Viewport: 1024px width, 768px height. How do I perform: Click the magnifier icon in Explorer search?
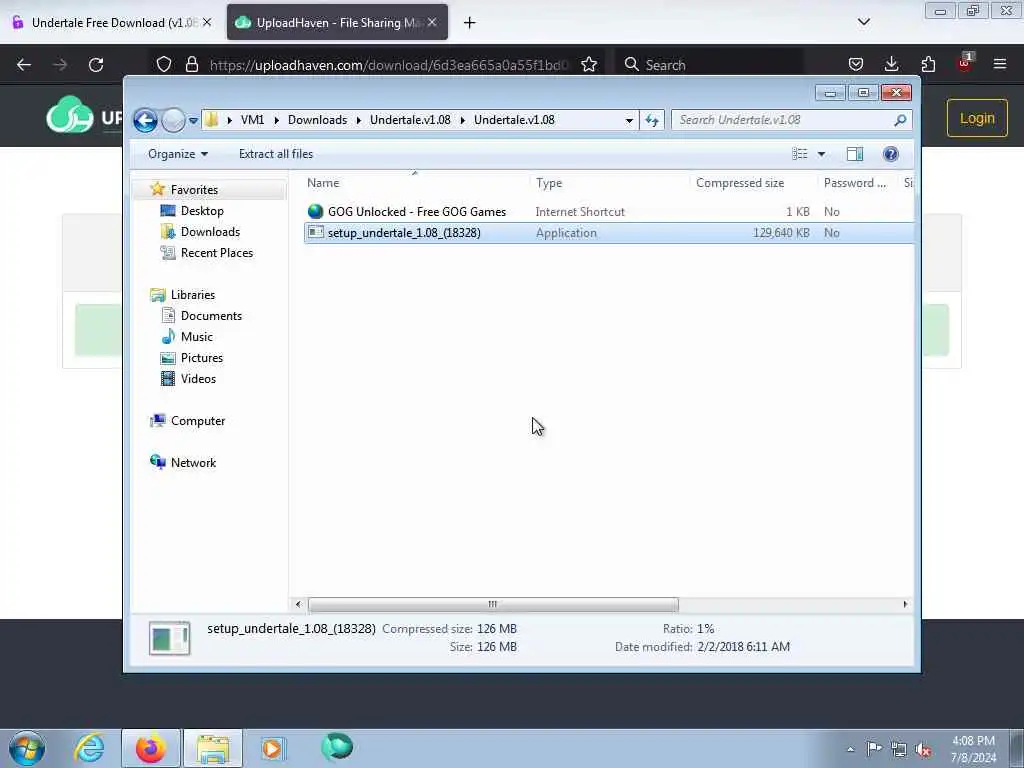point(901,120)
